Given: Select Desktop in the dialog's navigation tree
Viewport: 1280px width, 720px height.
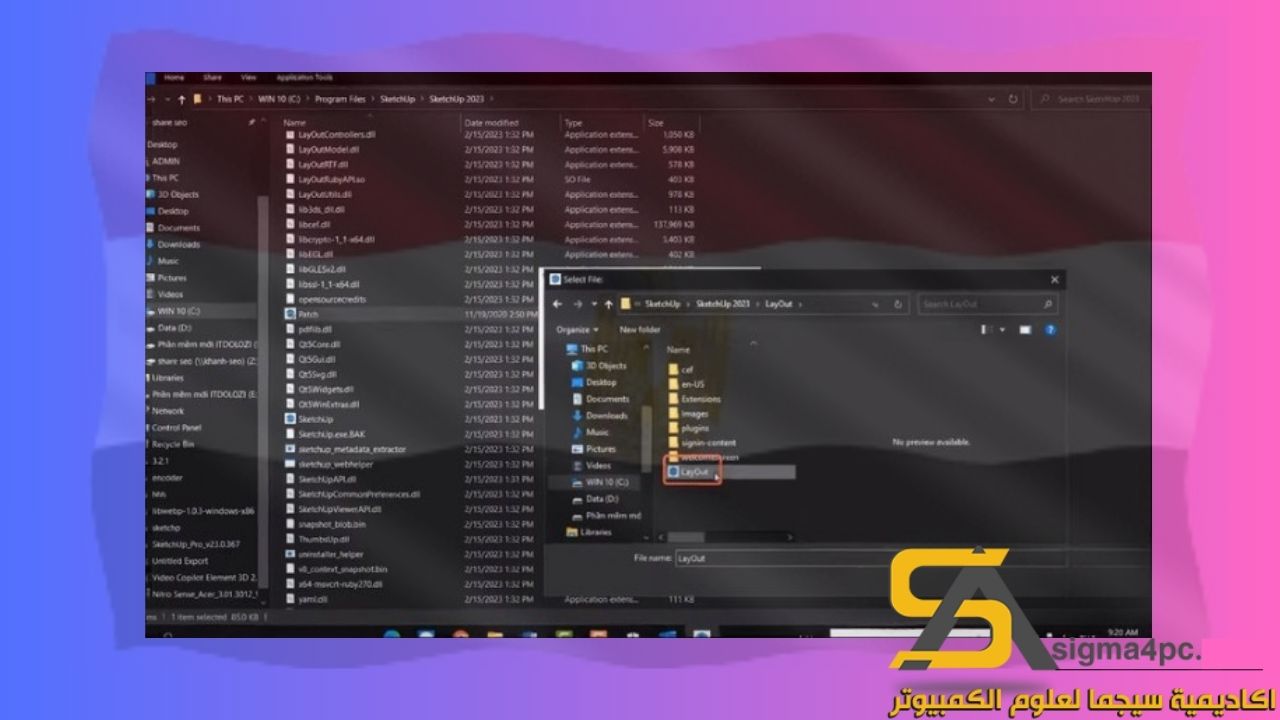Looking at the screenshot, I should tap(594, 382).
